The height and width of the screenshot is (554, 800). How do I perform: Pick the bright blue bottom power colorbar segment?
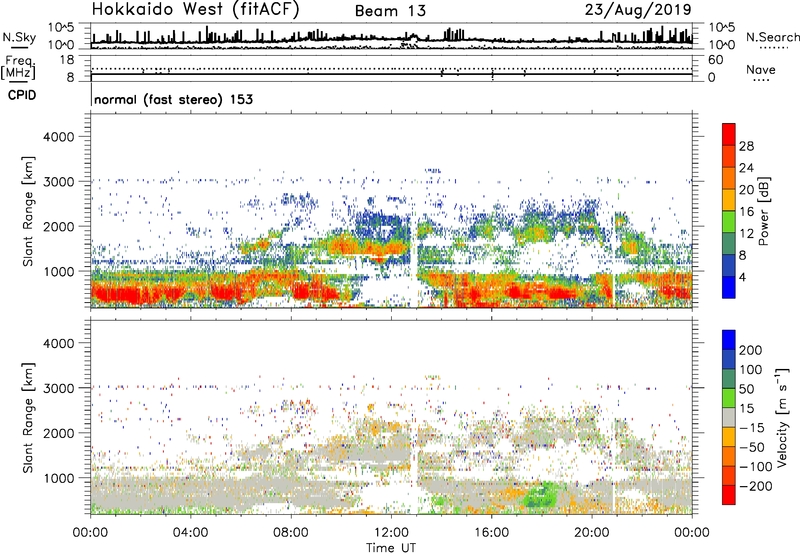729,288
